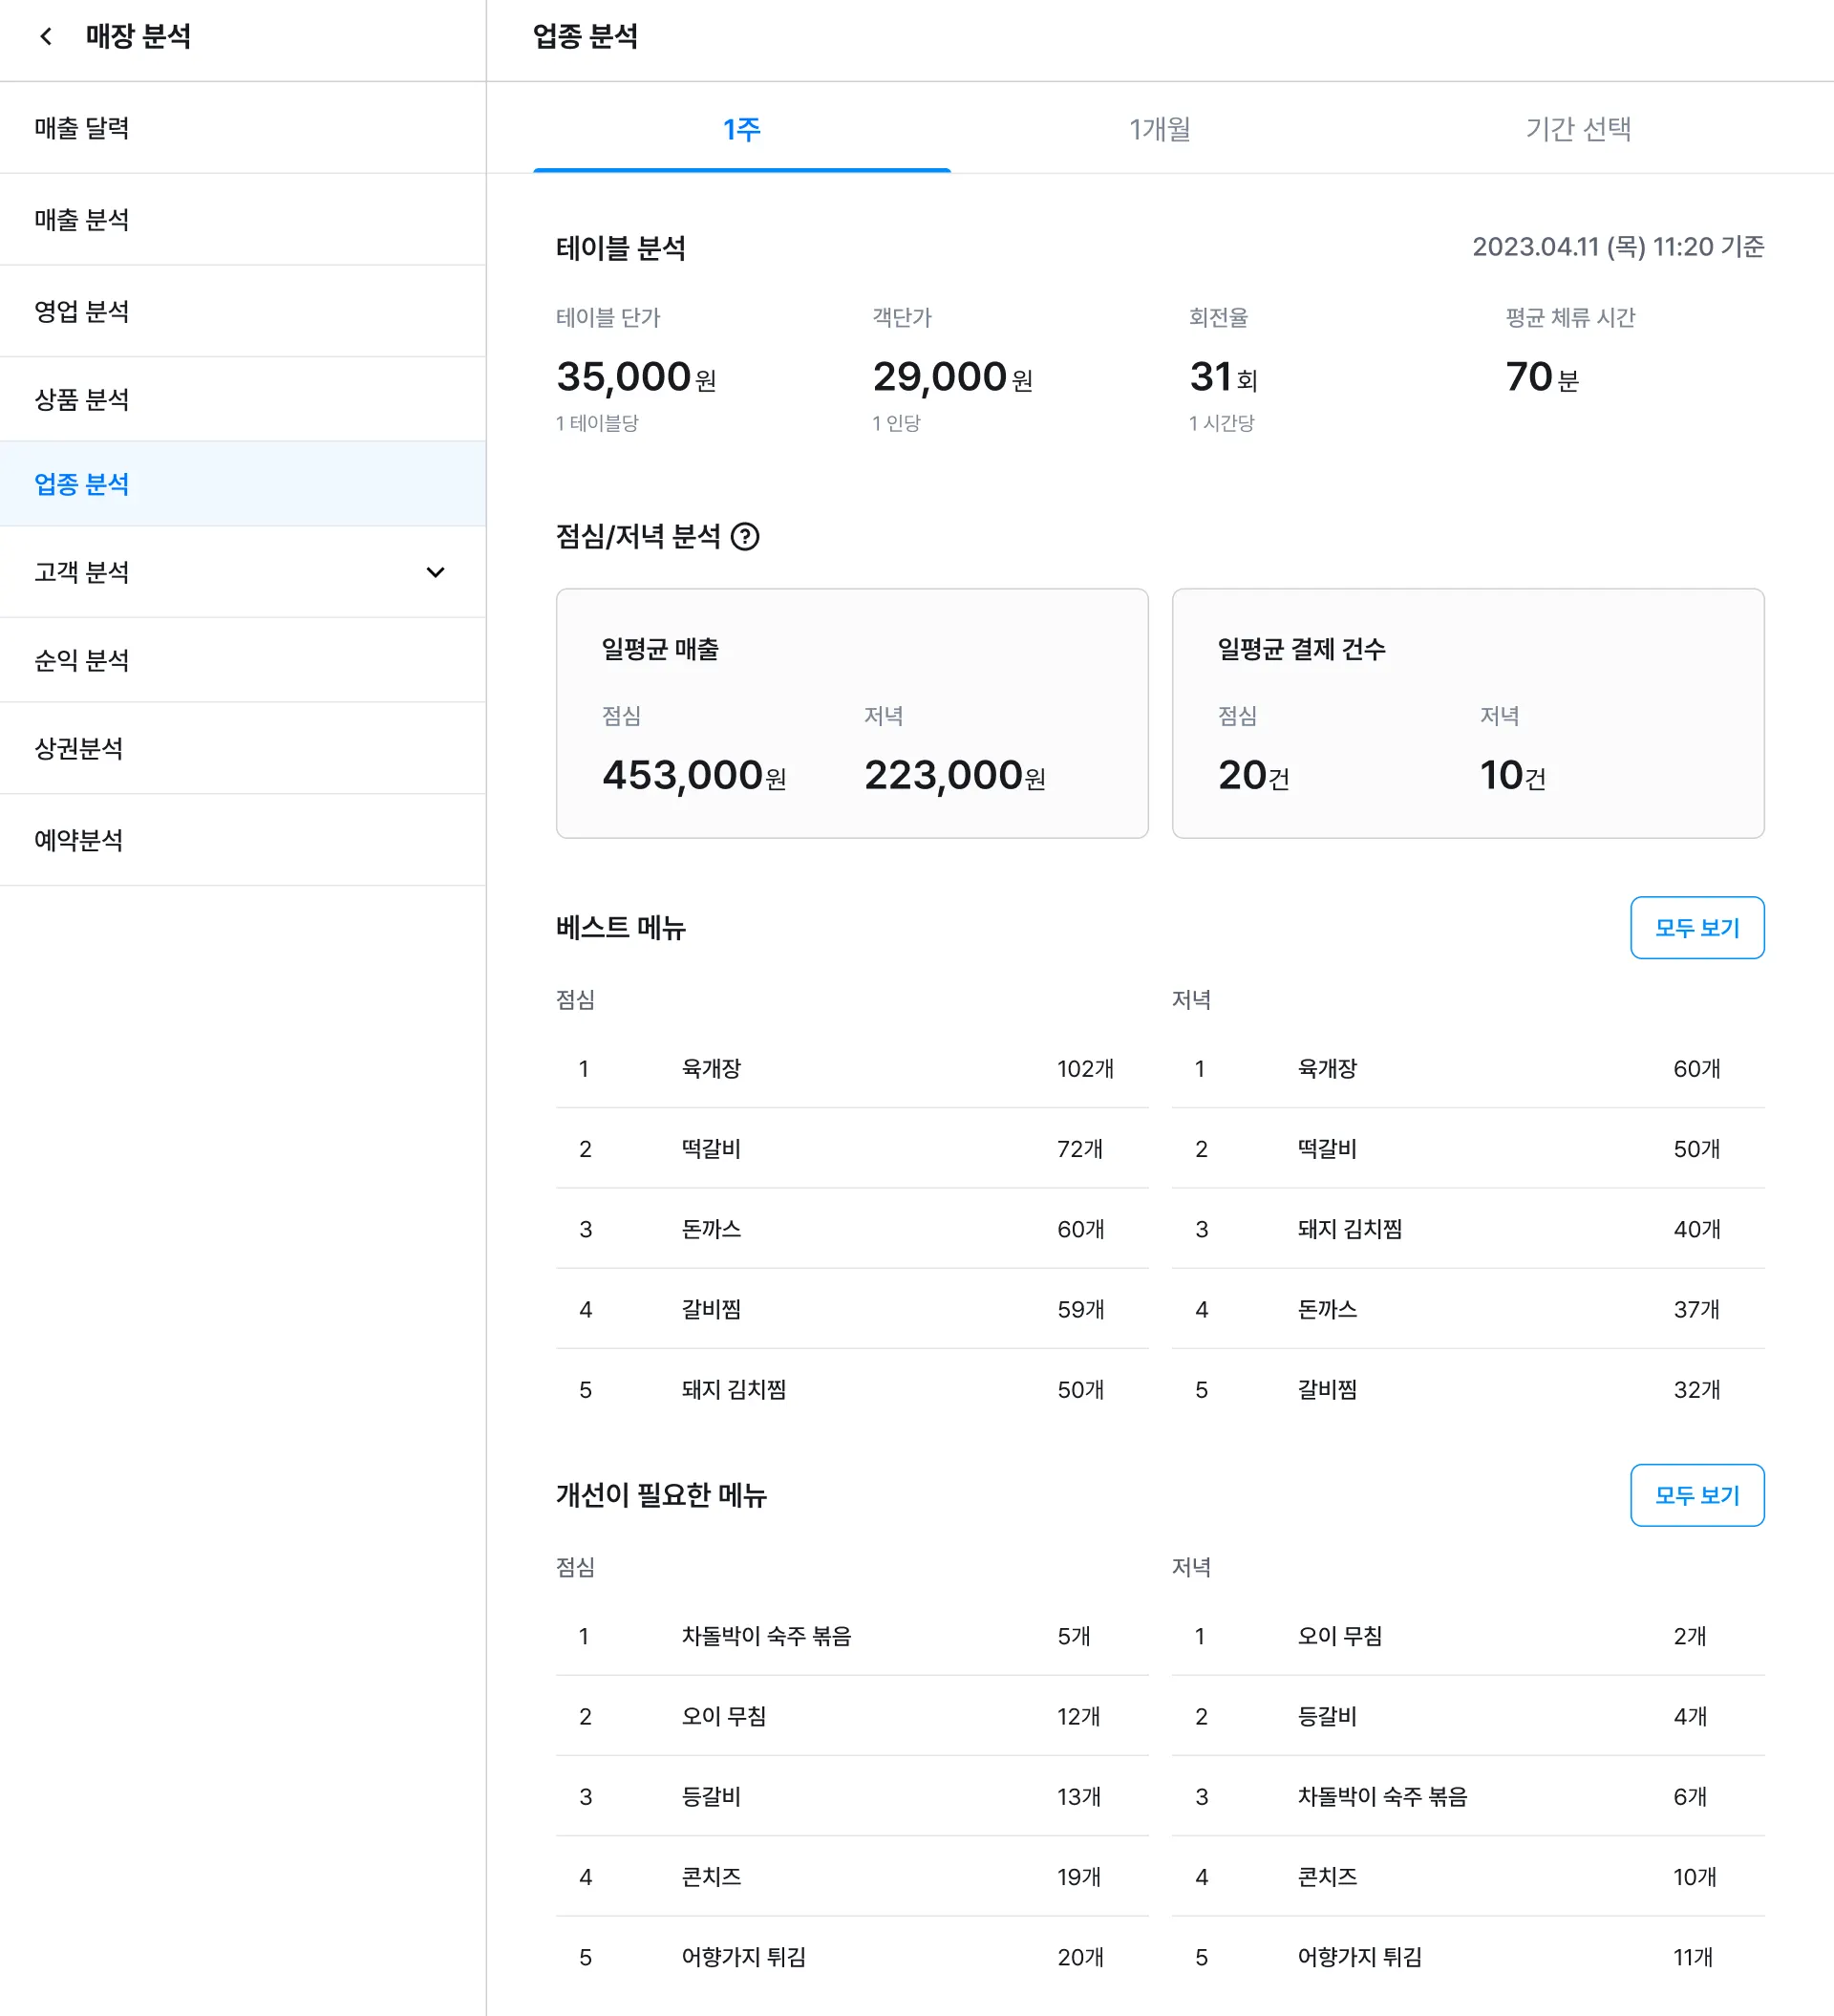
Task: Click the help icon beside 점심/저녁 분석
Action: pyautogui.click(x=744, y=537)
